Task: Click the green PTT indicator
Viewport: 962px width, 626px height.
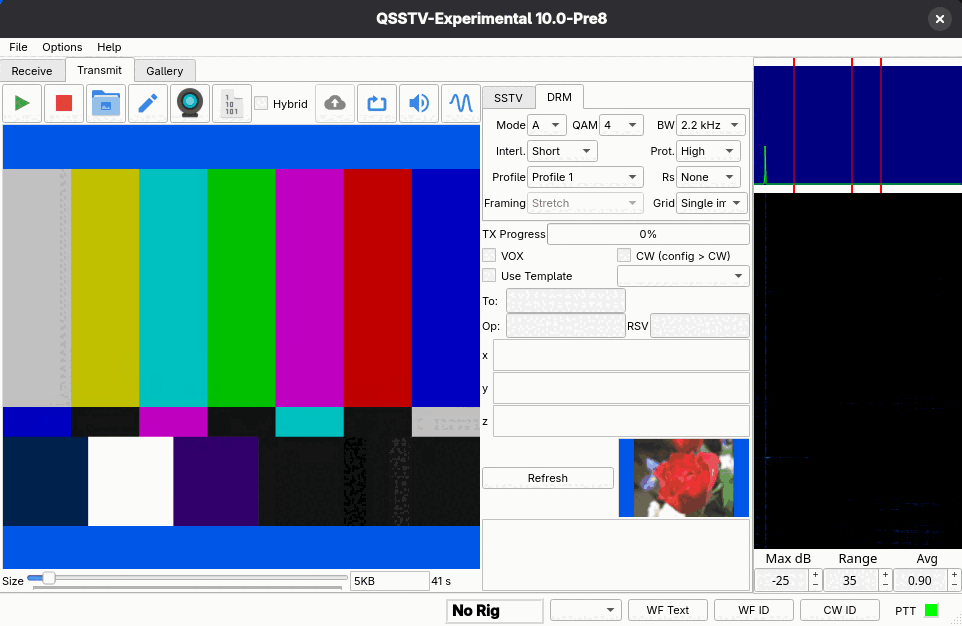Action: click(931, 610)
